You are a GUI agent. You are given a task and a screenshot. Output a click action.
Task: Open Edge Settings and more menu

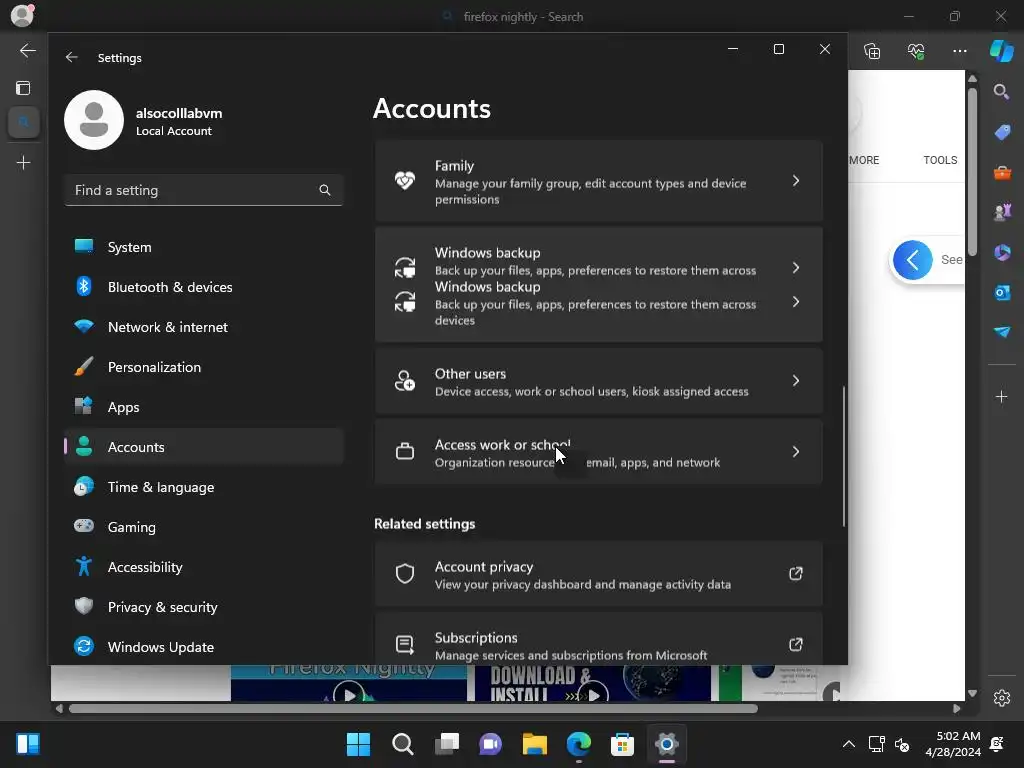pos(959,51)
